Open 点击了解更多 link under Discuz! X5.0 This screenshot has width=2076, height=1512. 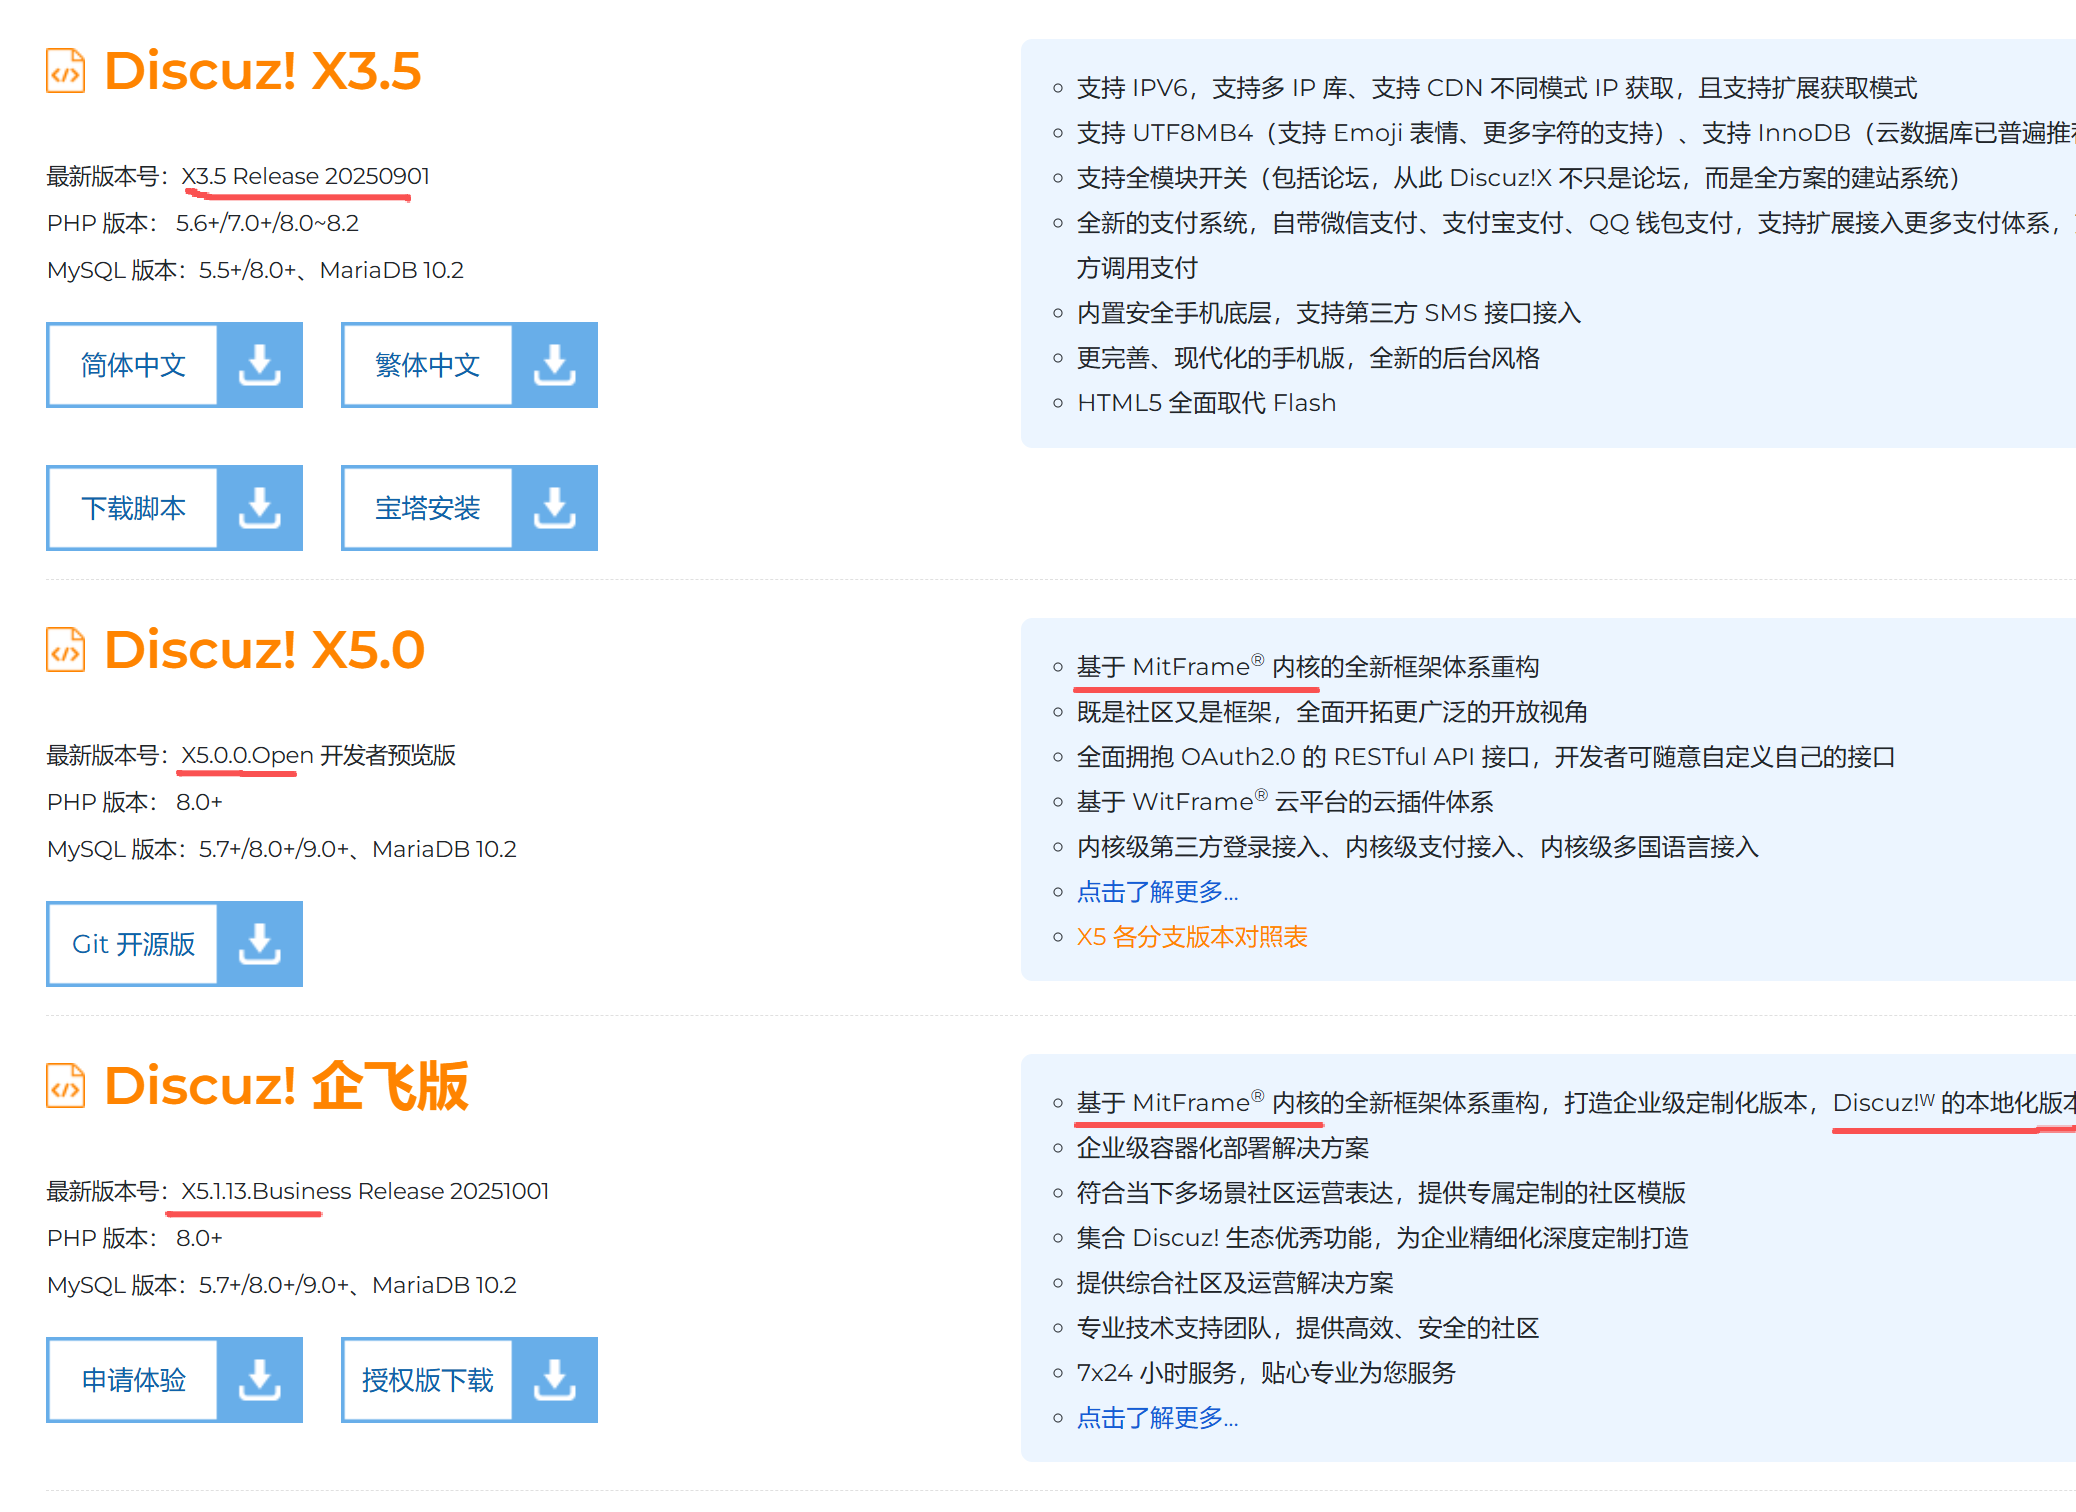1157,892
